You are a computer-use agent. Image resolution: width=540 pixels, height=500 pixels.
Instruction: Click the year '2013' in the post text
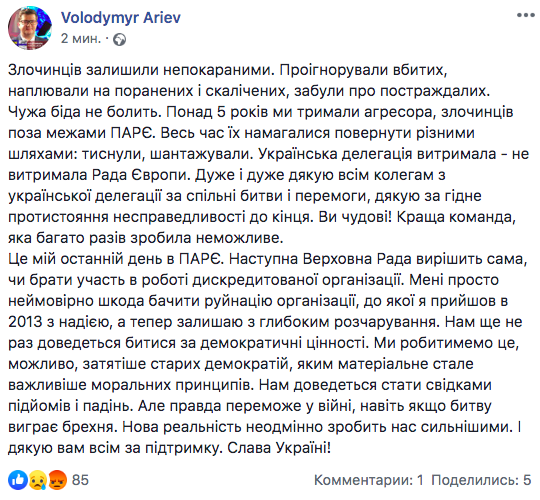[x=25, y=322]
